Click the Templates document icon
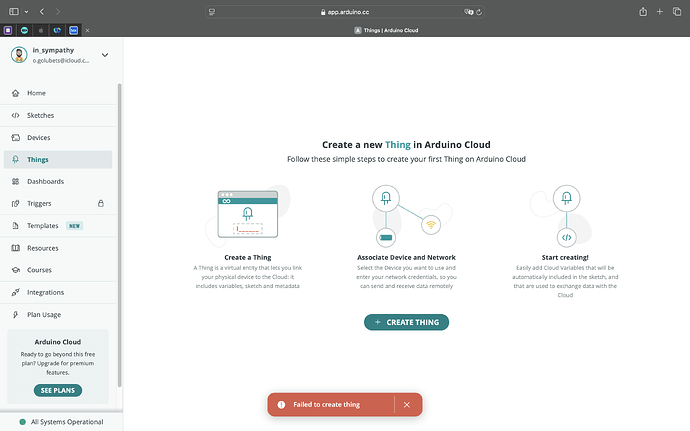Viewport: 690px width, 431px height. [x=15, y=226]
